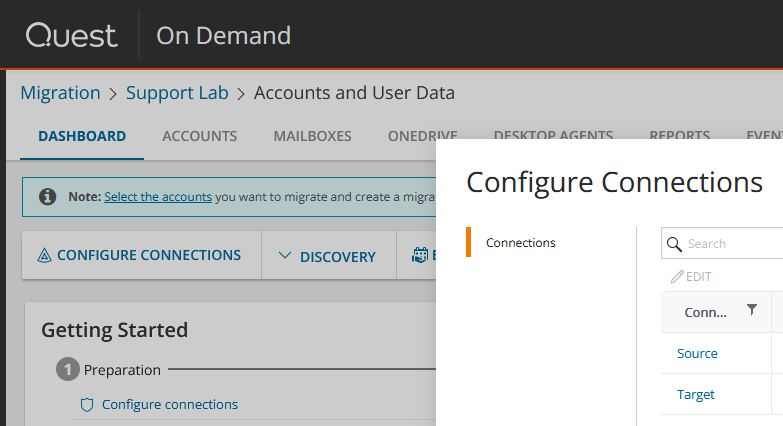Screen dimensions: 783x426
Task: Open the Support Lab breadcrumb link
Action: tap(177, 93)
